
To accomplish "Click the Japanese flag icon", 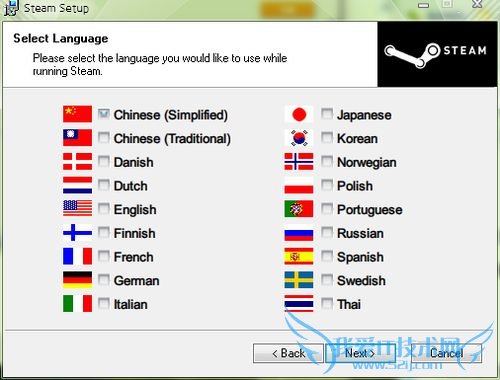I will click(299, 114).
